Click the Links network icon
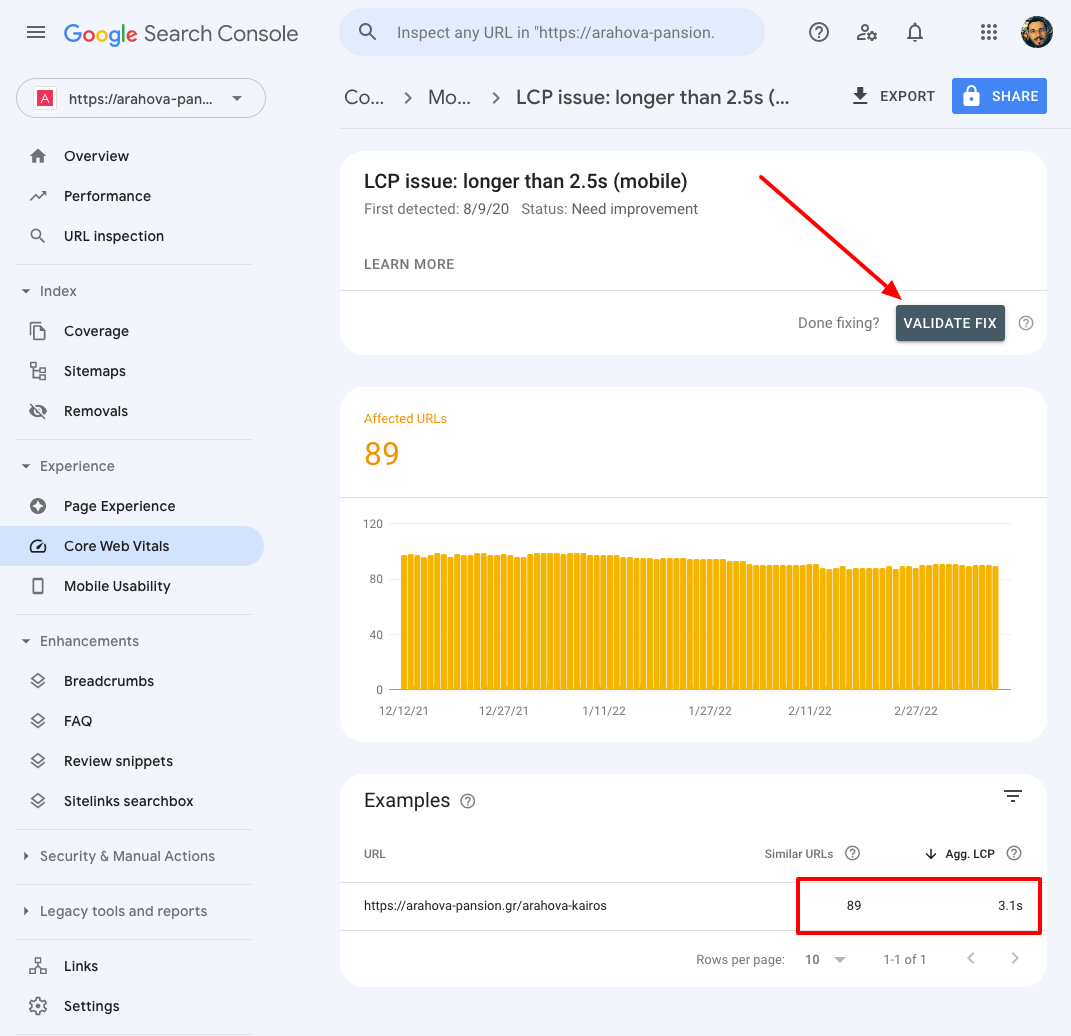The width and height of the screenshot is (1071, 1036). 38,966
